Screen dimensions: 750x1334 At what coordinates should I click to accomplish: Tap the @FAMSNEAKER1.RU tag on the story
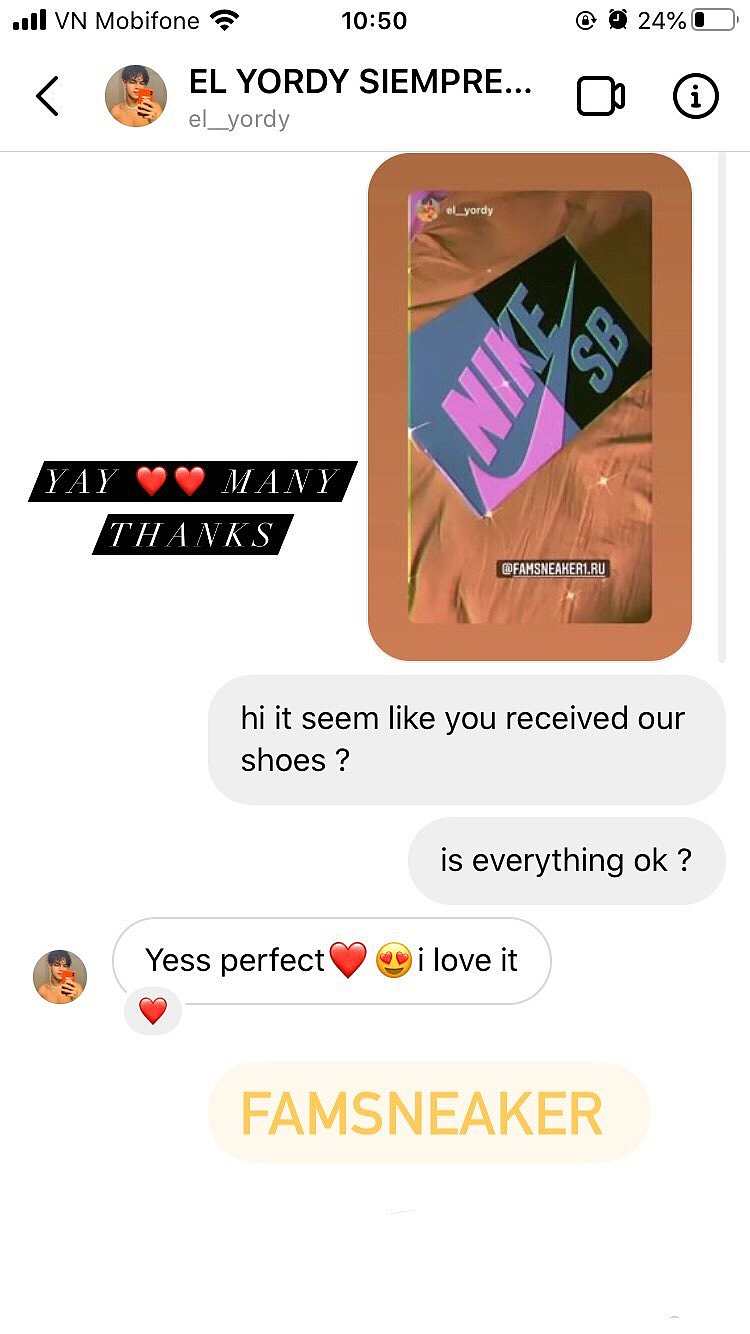point(553,569)
